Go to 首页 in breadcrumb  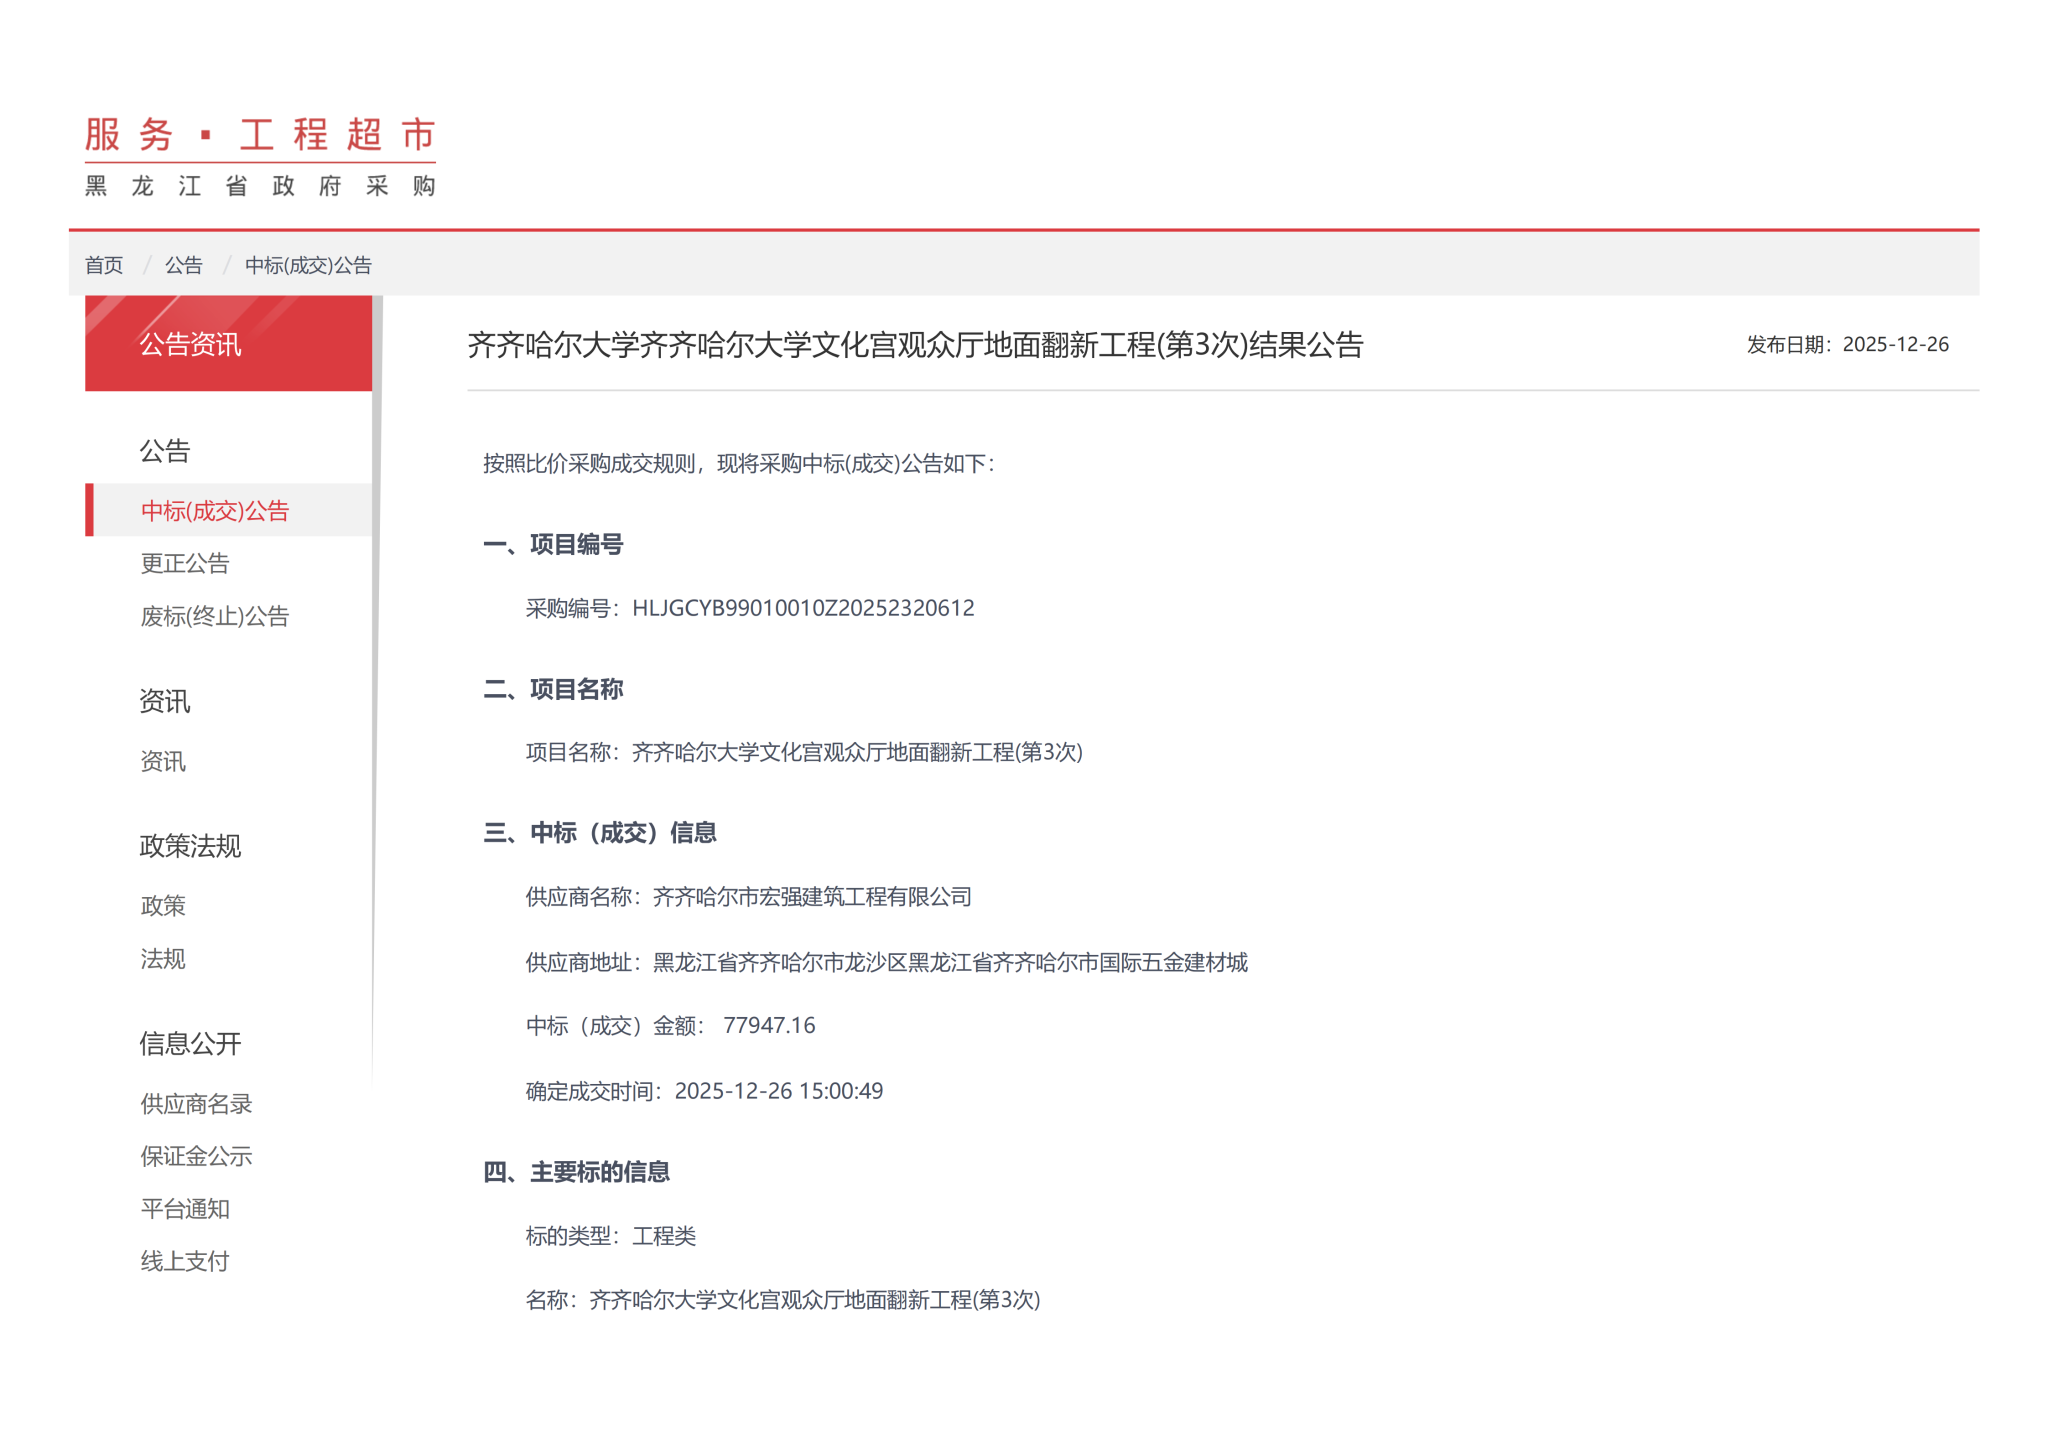[x=104, y=265]
